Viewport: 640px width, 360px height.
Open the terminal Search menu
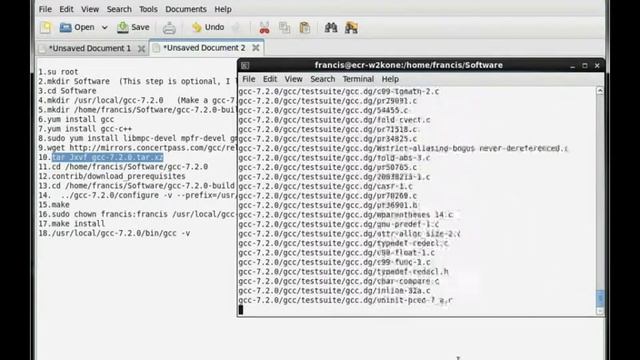click(x=322, y=79)
